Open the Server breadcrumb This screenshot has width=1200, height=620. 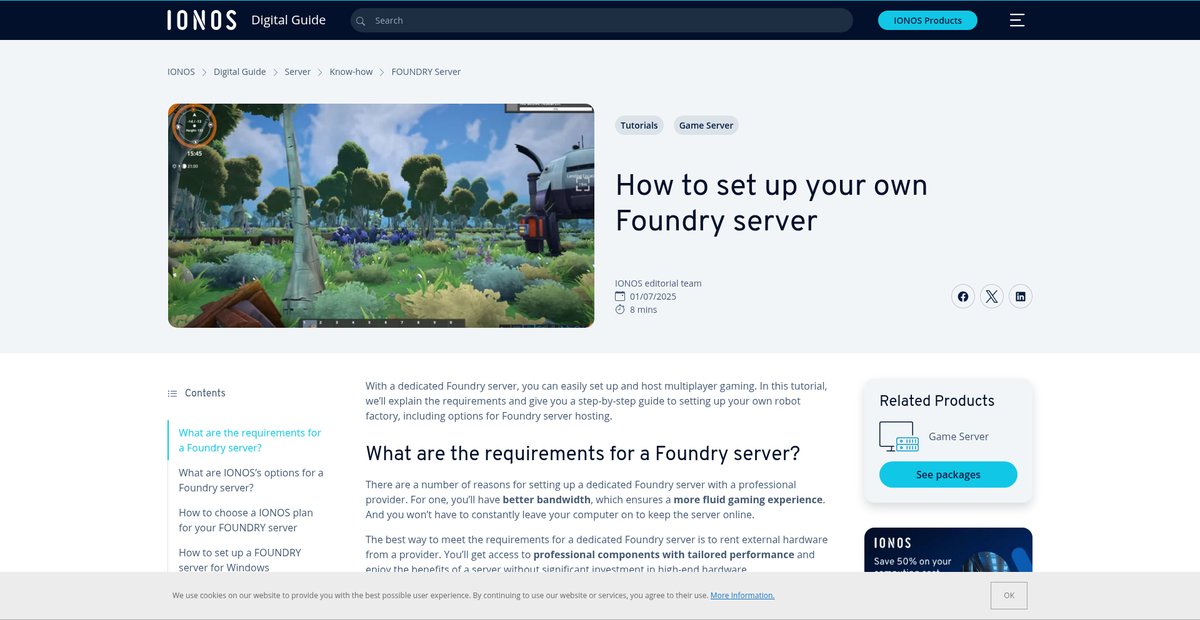pos(298,72)
